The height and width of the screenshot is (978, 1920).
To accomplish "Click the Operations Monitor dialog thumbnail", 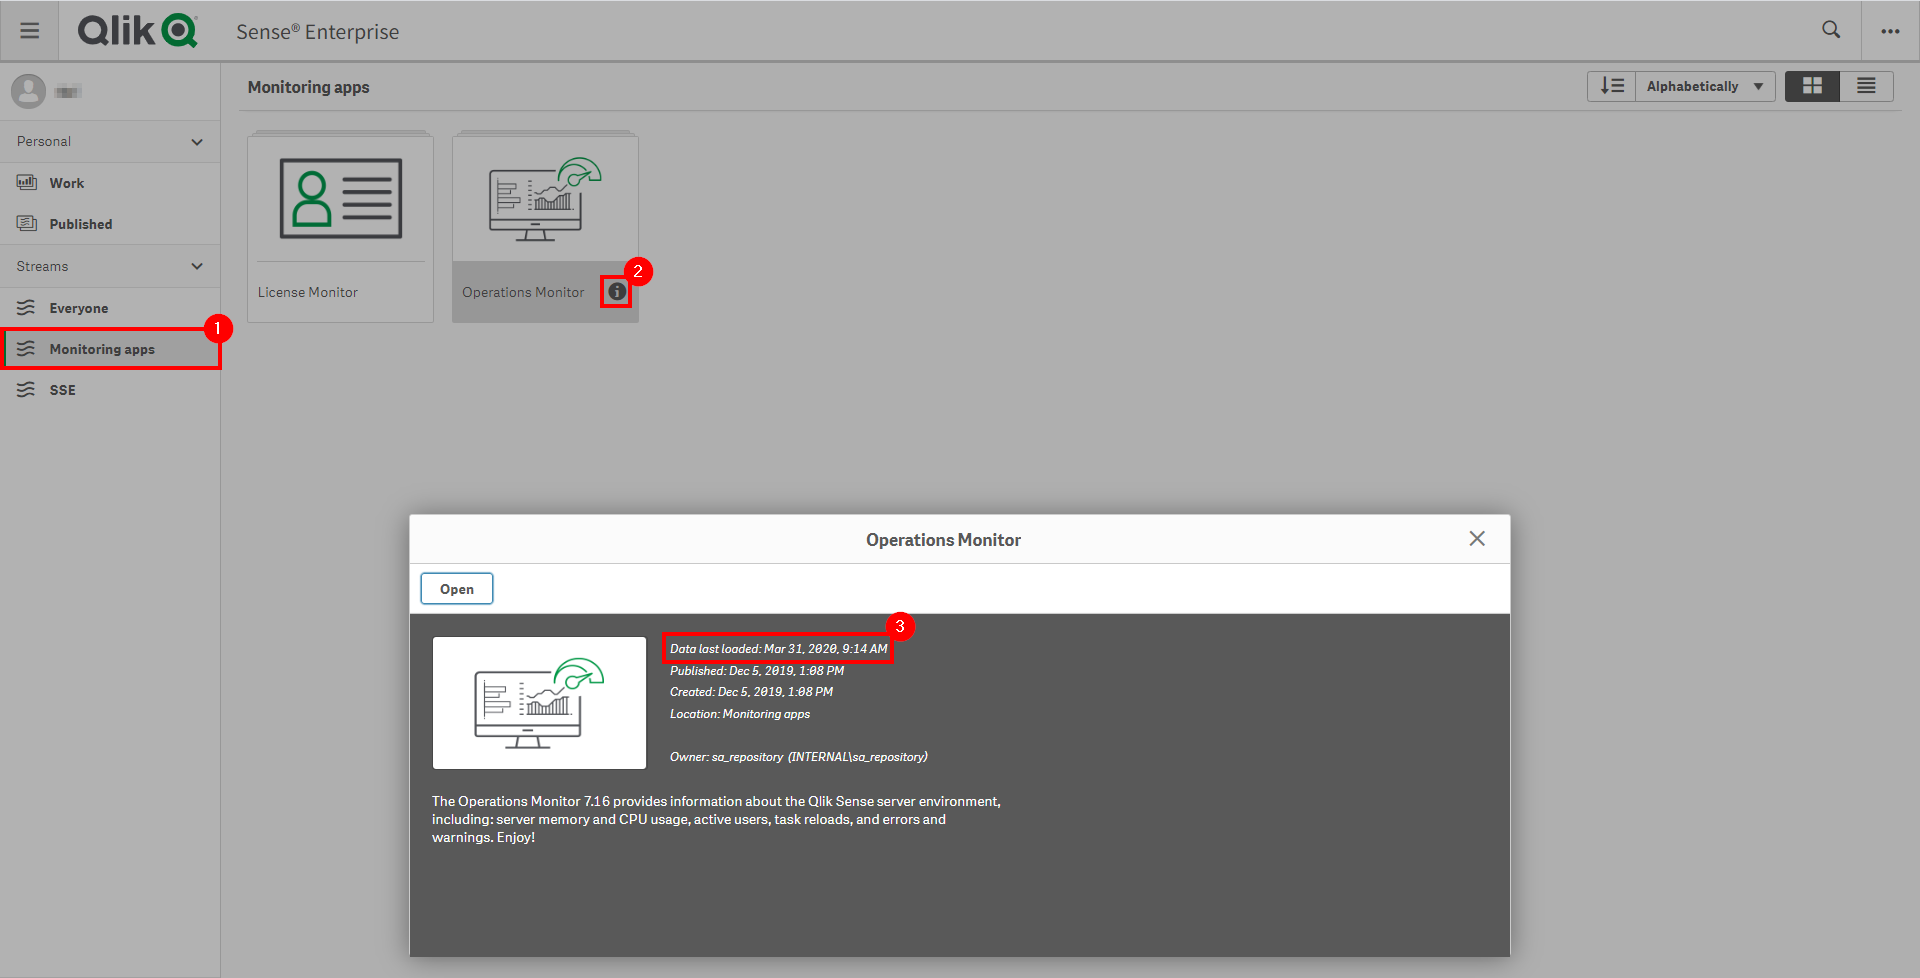I will 539,702.
